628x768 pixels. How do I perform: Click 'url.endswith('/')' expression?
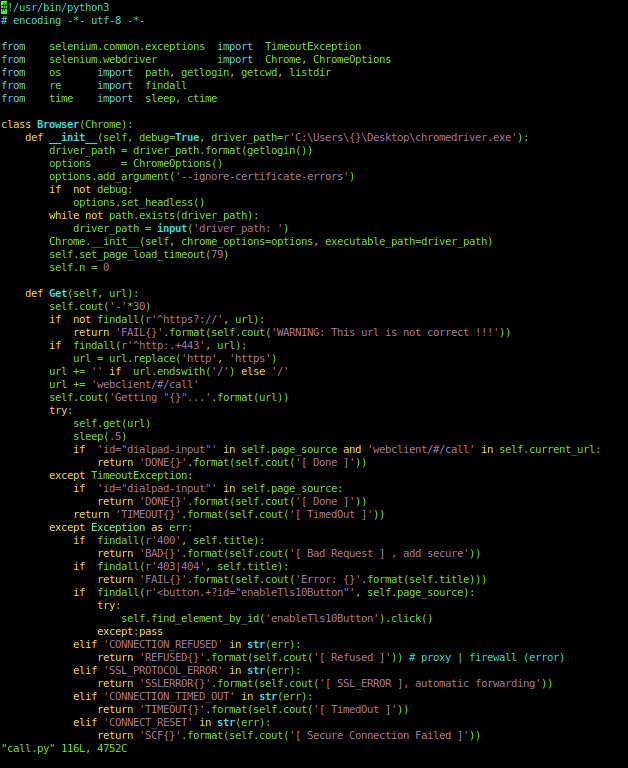184,371
